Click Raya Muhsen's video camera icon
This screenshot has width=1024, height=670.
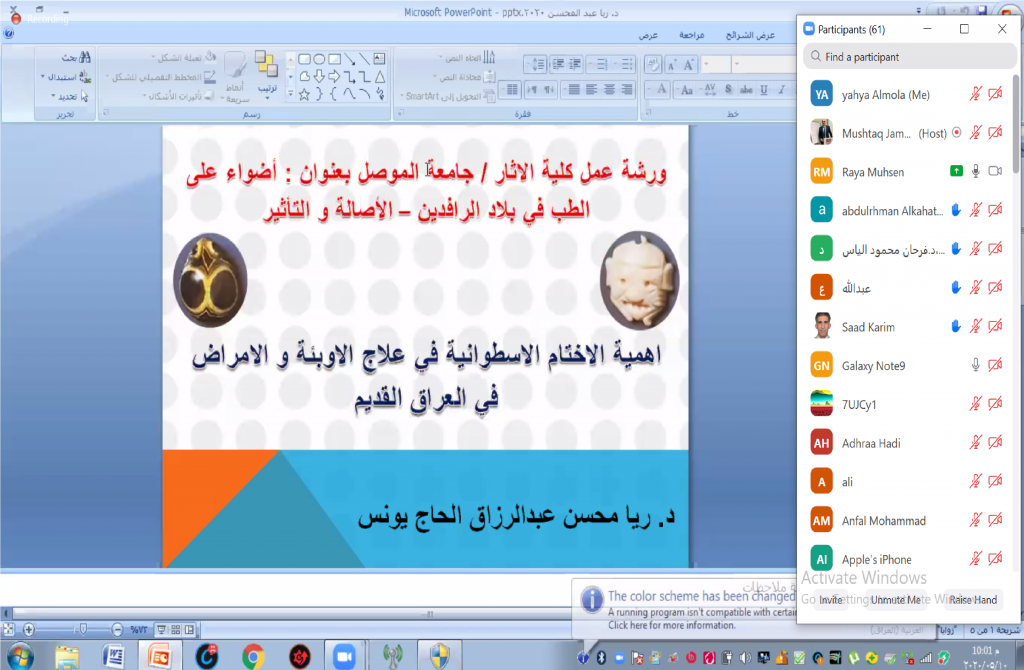pos(995,172)
